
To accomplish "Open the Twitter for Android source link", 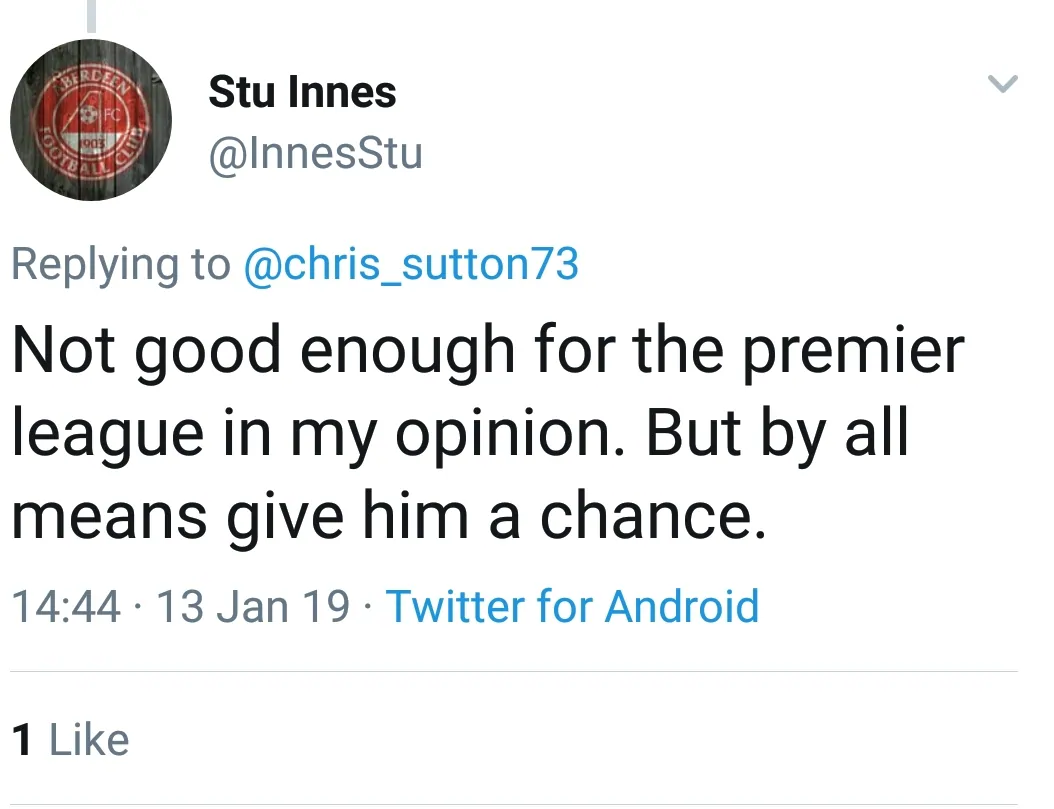I will tap(572, 607).
